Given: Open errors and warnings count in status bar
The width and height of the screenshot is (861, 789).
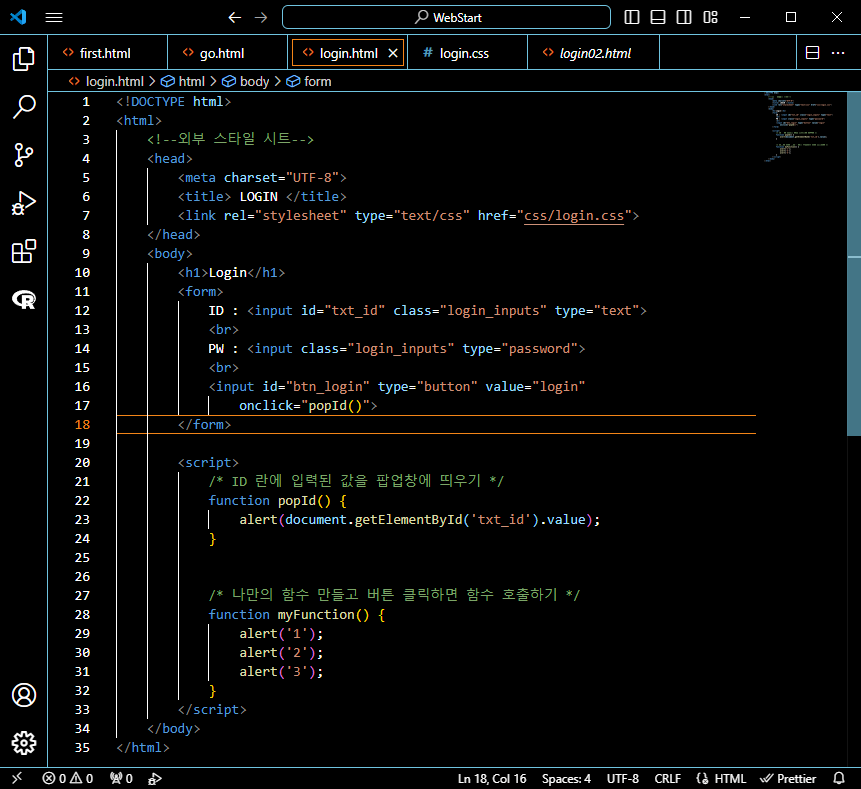Looking at the screenshot, I should 68,778.
